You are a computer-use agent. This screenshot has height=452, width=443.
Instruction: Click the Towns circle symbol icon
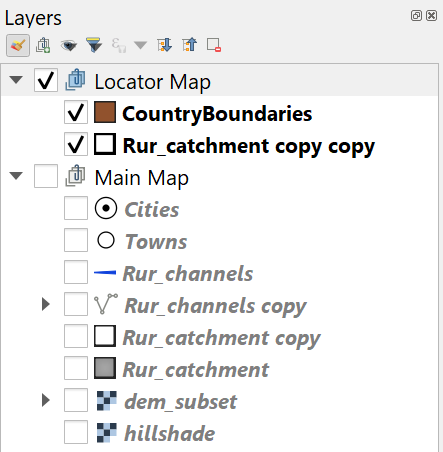[x=106, y=240]
